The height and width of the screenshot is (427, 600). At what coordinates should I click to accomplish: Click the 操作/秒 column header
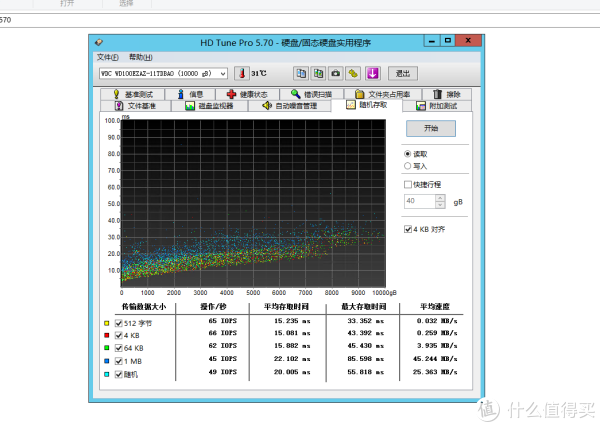point(213,307)
